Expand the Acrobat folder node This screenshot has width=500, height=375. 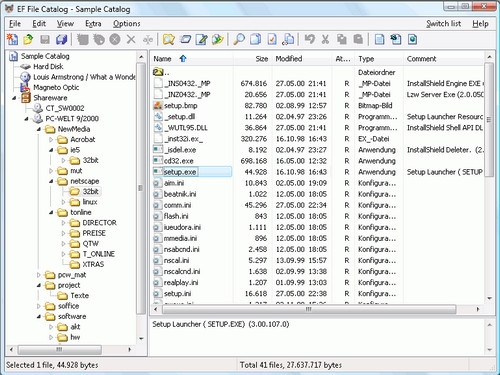tap(51, 140)
